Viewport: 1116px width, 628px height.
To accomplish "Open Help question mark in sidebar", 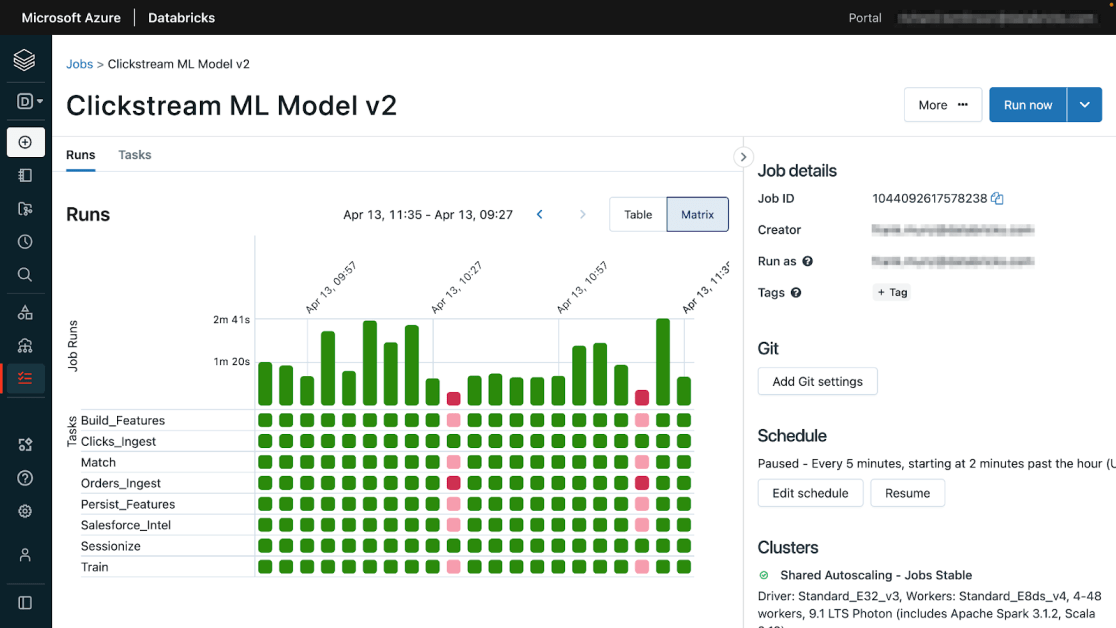I will point(25,478).
